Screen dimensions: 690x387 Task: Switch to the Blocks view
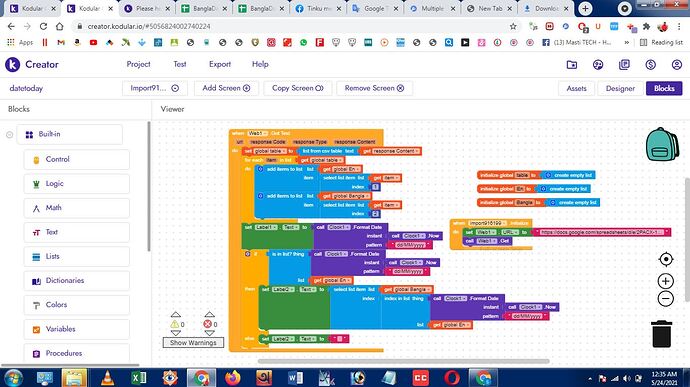[664, 88]
